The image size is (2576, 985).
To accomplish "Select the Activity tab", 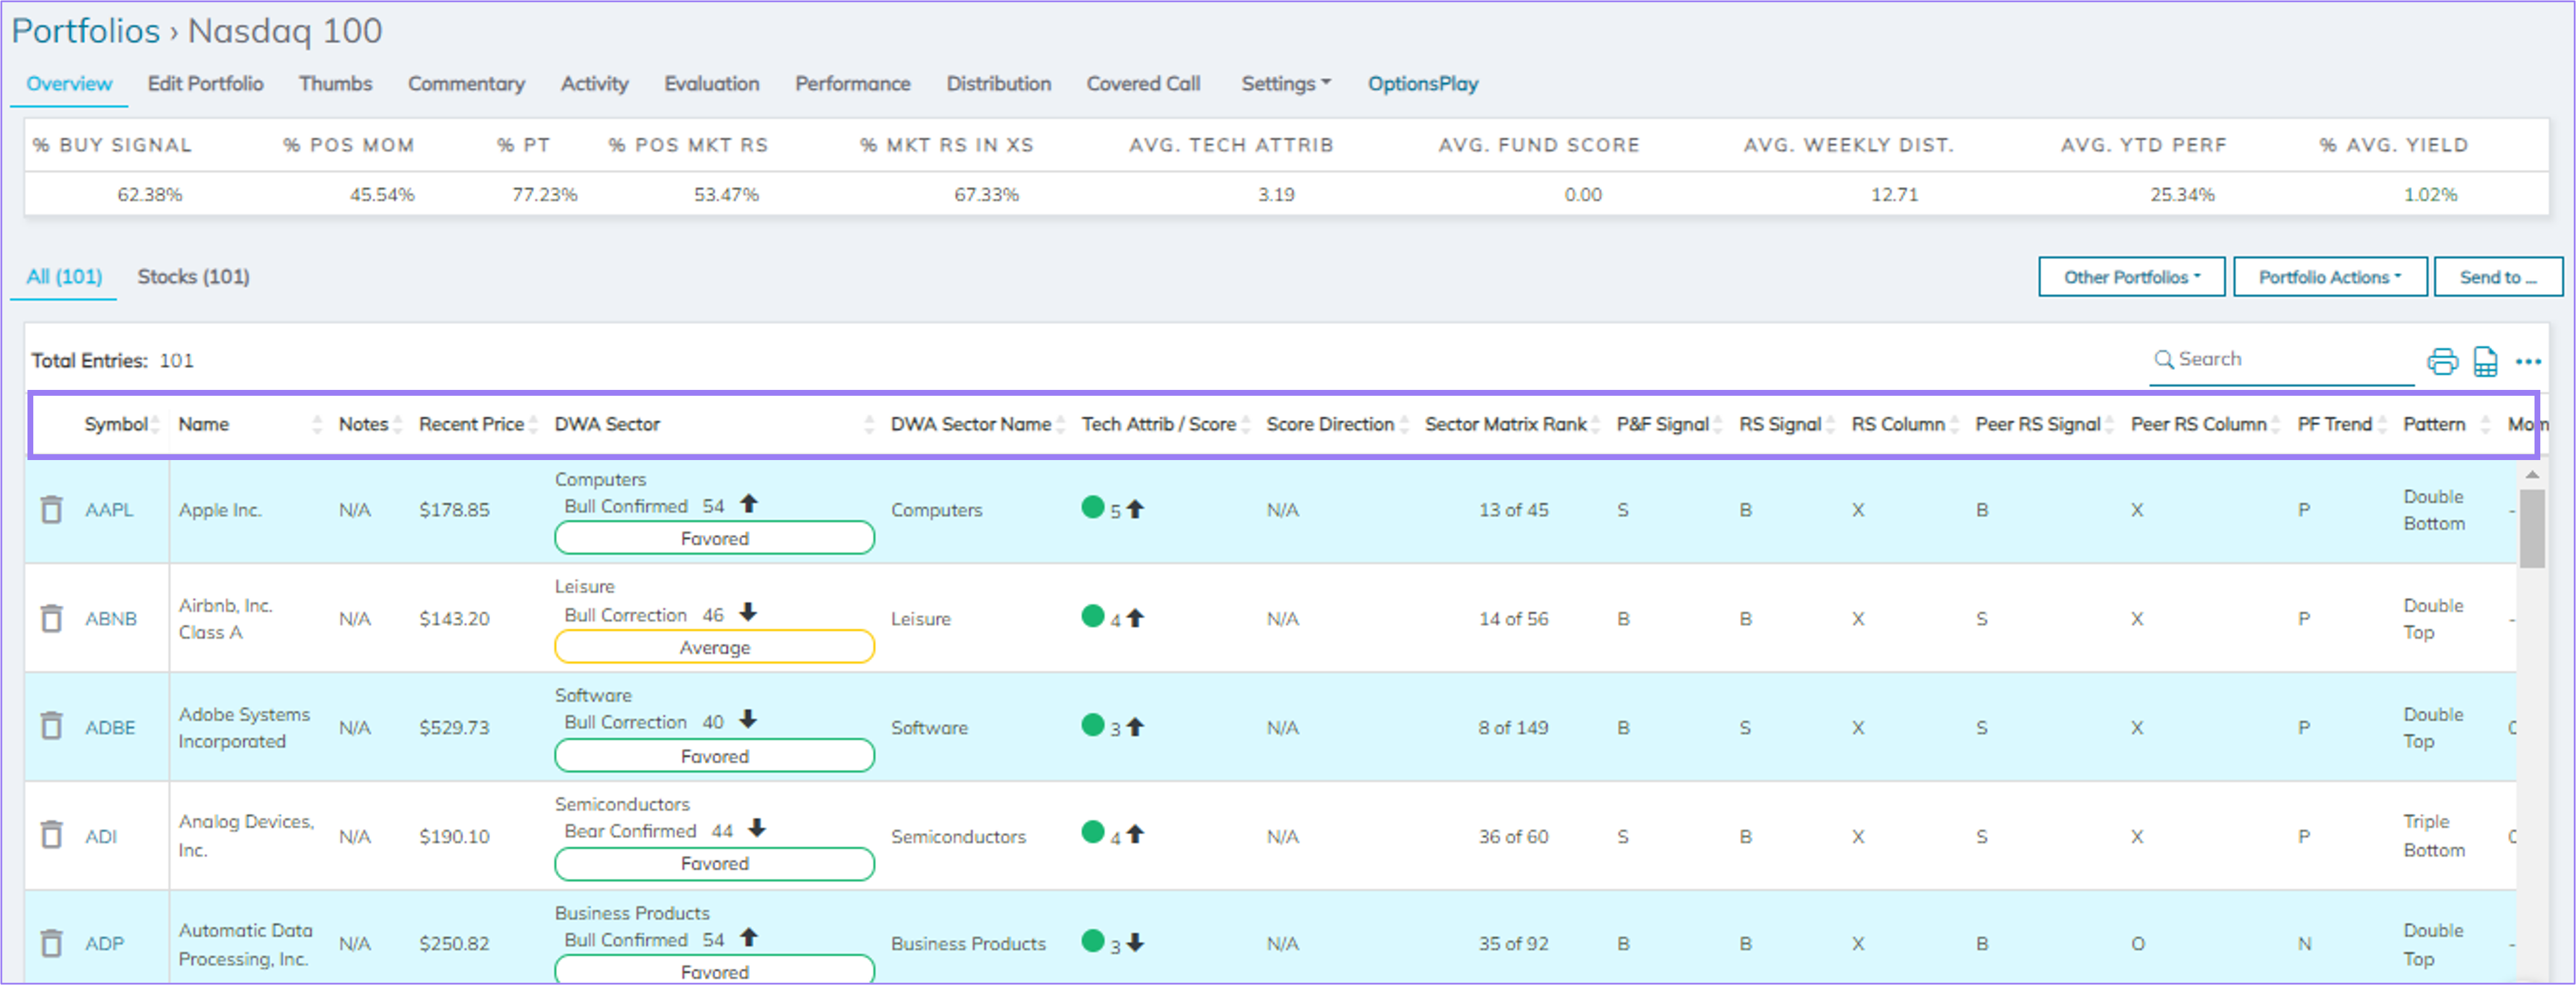I will tap(594, 84).
